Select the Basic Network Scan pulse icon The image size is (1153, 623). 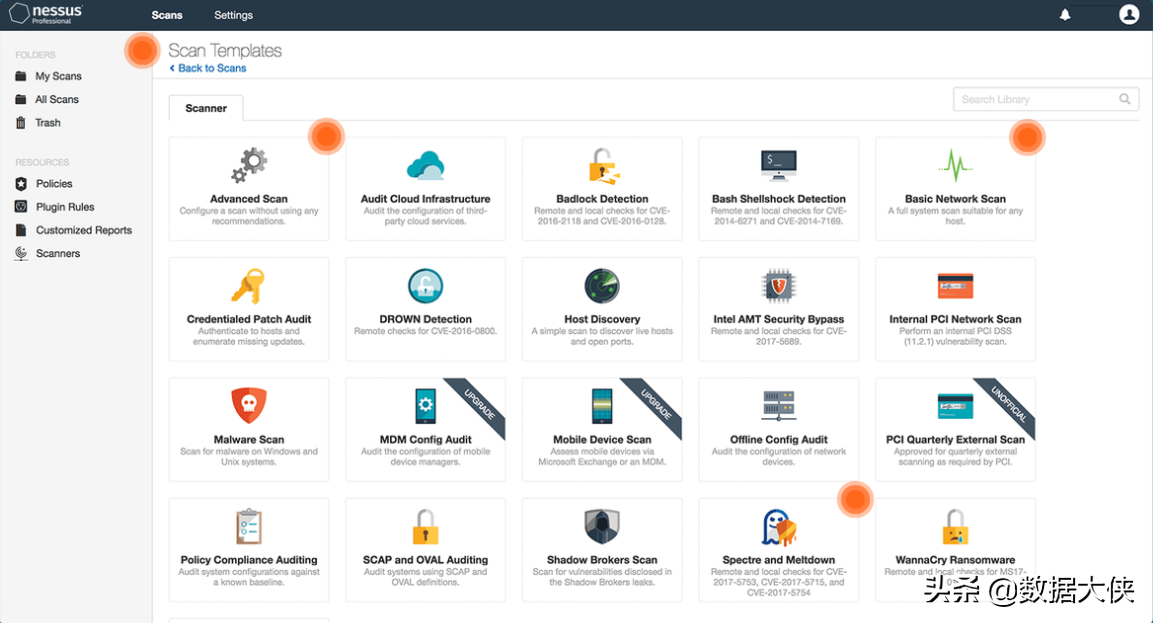pyautogui.click(x=955, y=165)
